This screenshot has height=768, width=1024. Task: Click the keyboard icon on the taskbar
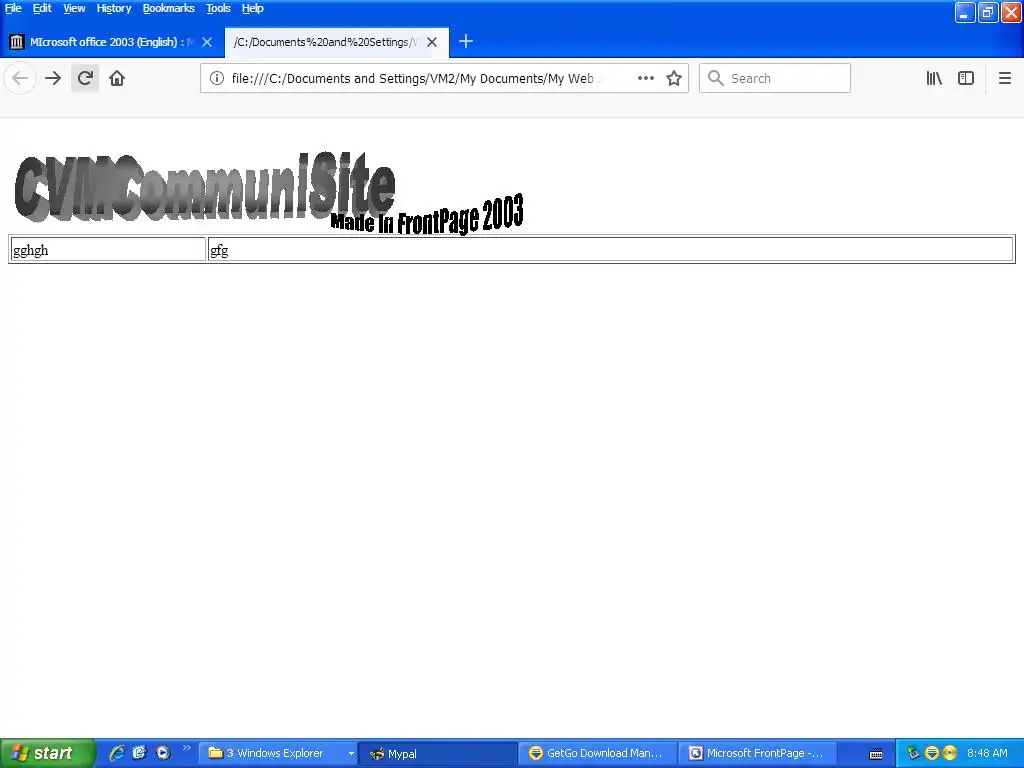click(876, 754)
